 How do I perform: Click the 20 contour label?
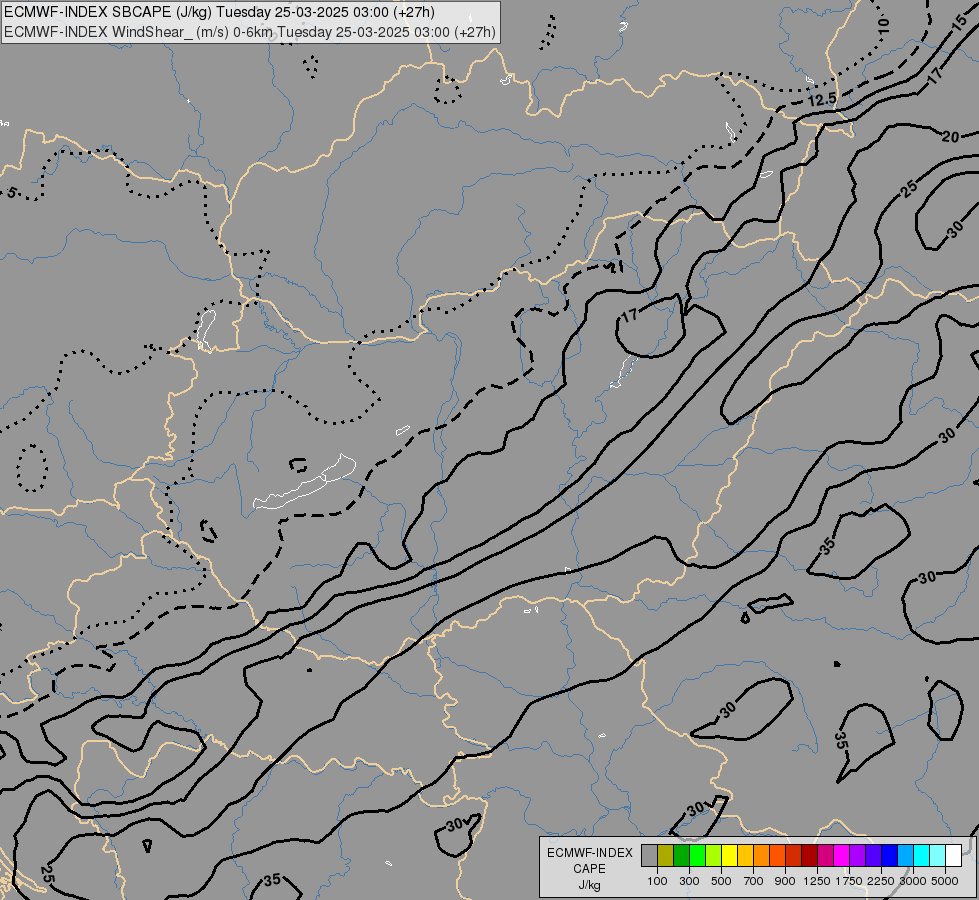(x=950, y=137)
